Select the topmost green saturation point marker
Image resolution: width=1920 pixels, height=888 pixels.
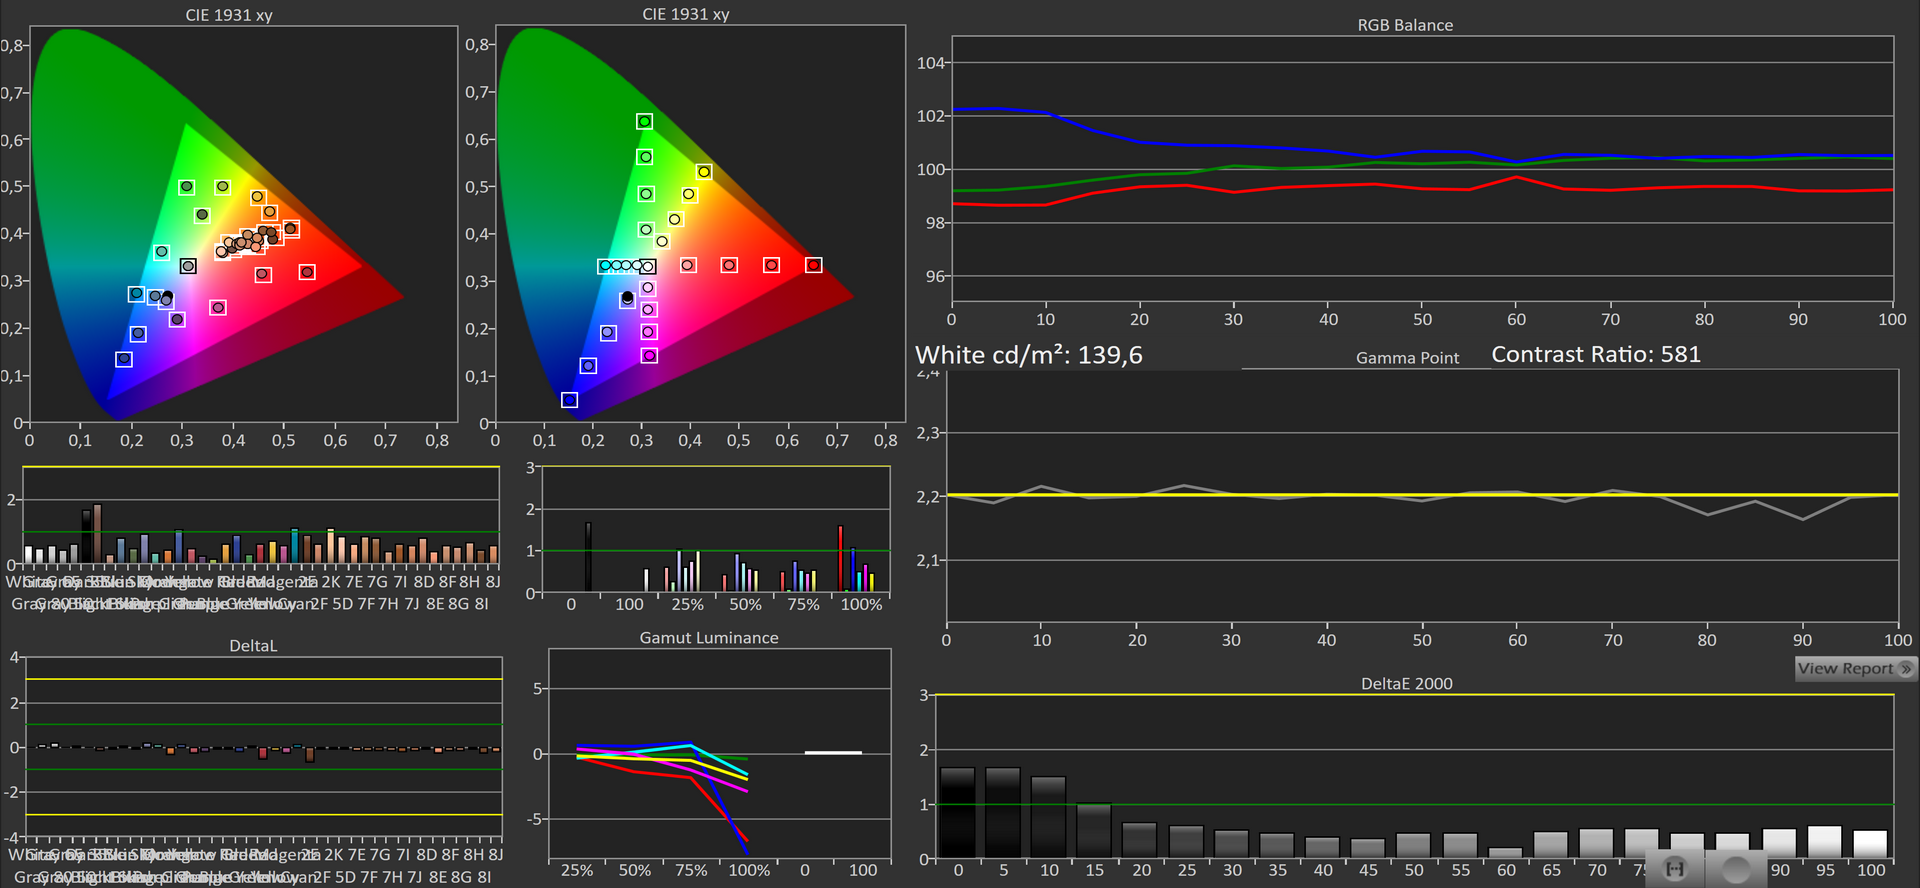click(644, 121)
